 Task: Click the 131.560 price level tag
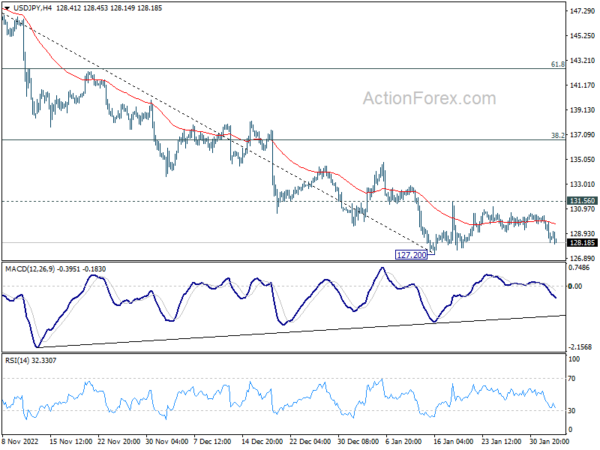pyautogui.click(x=582, y=201)
